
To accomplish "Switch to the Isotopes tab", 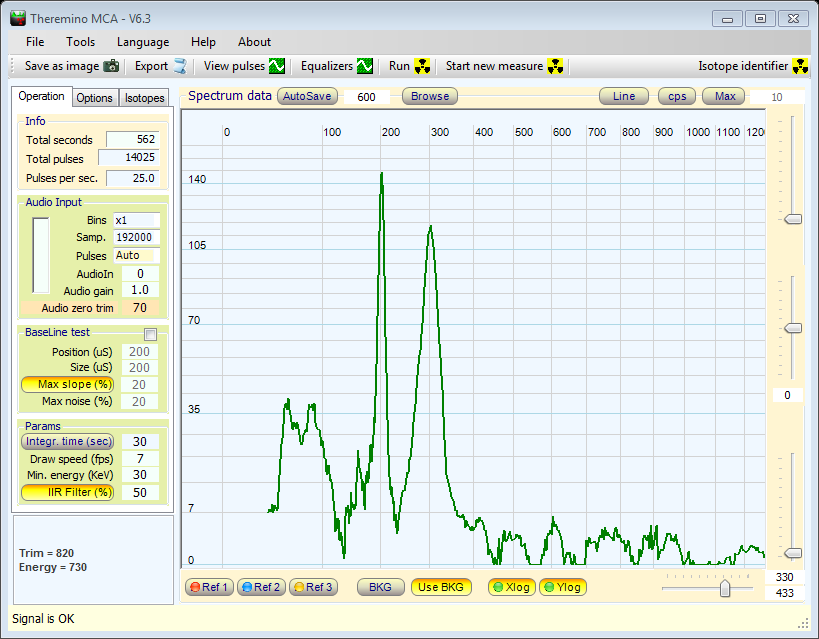I will point(144,98).
